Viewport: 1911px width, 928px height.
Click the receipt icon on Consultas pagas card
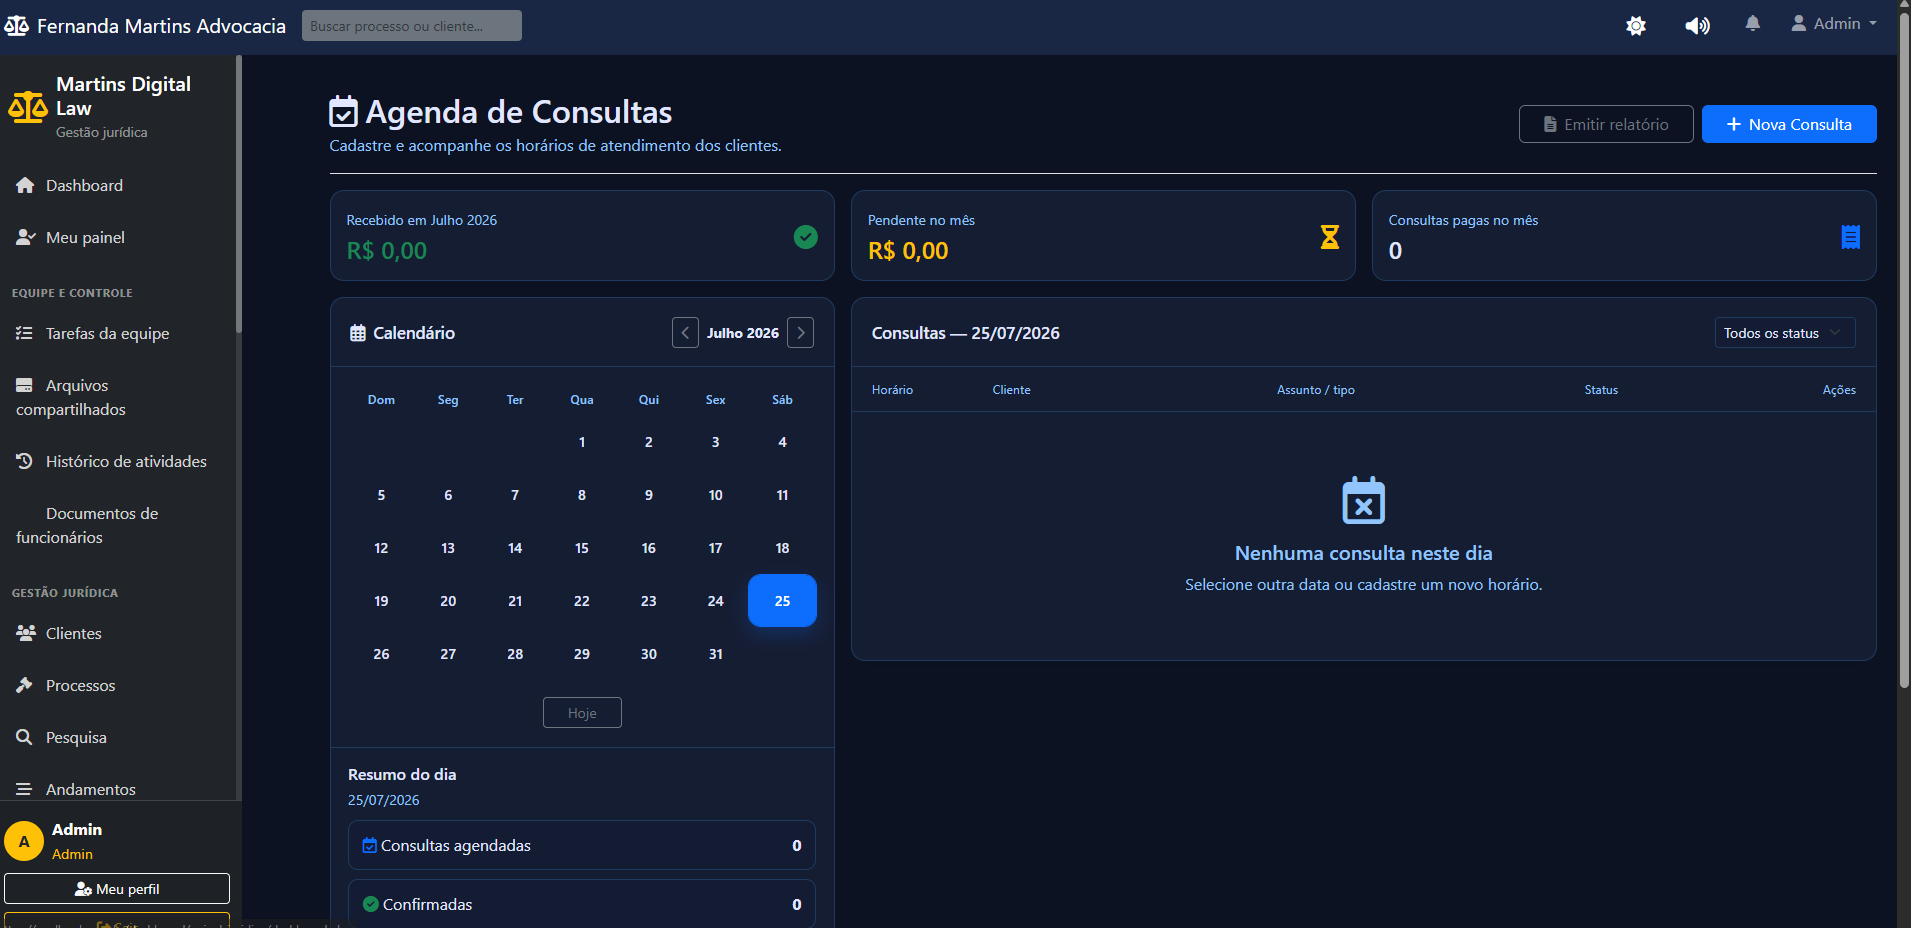(1850, 237)
